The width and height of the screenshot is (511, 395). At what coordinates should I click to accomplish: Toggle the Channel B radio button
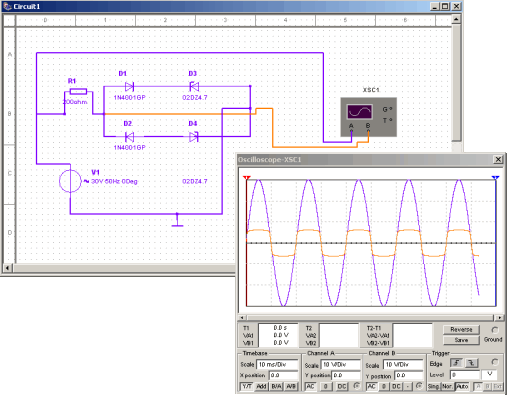click(x=419, y=386)
